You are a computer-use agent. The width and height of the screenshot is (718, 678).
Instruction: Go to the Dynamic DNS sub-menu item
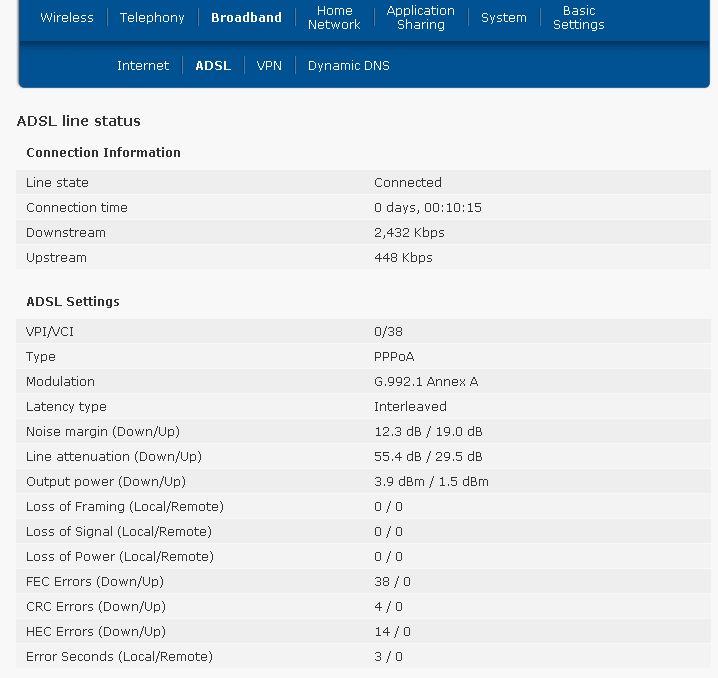click(348, 66)
